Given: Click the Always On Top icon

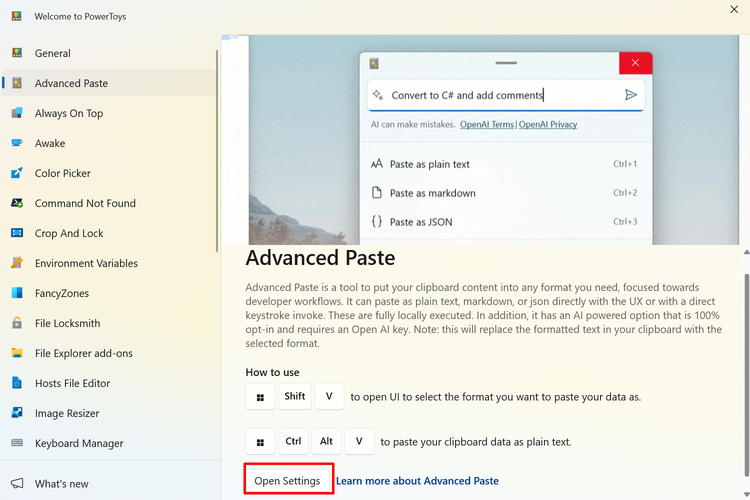Looking at the screenshot, I should 17,113.
